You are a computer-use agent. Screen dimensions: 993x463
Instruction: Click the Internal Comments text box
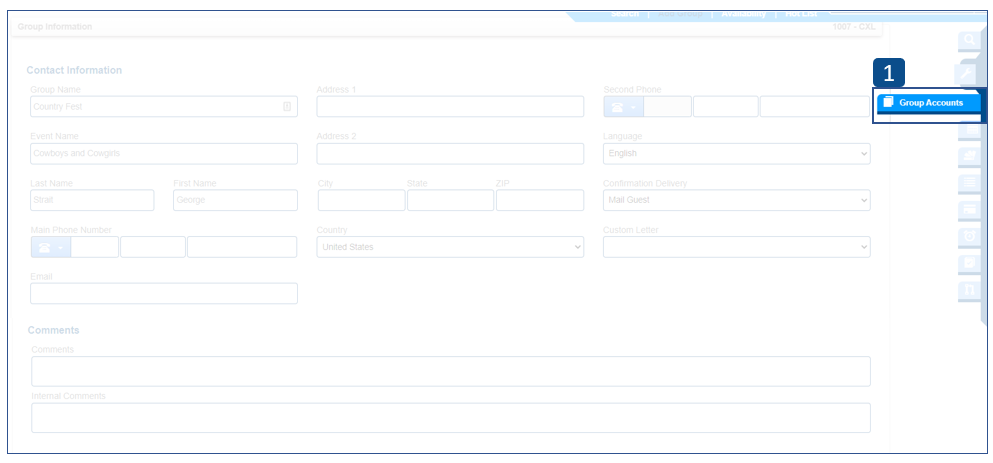coord(450,418)
